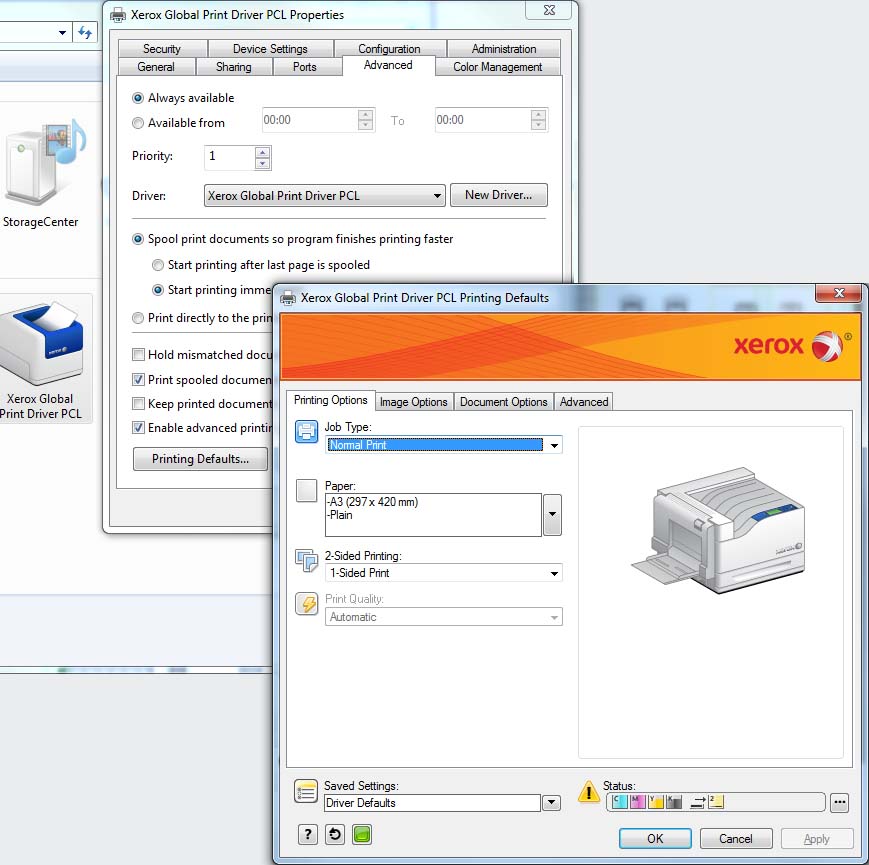The width and height of the screenshot is (869, 865).
Task: Click the Xerox logo in orange banner
Action: (x=793, y=346)
